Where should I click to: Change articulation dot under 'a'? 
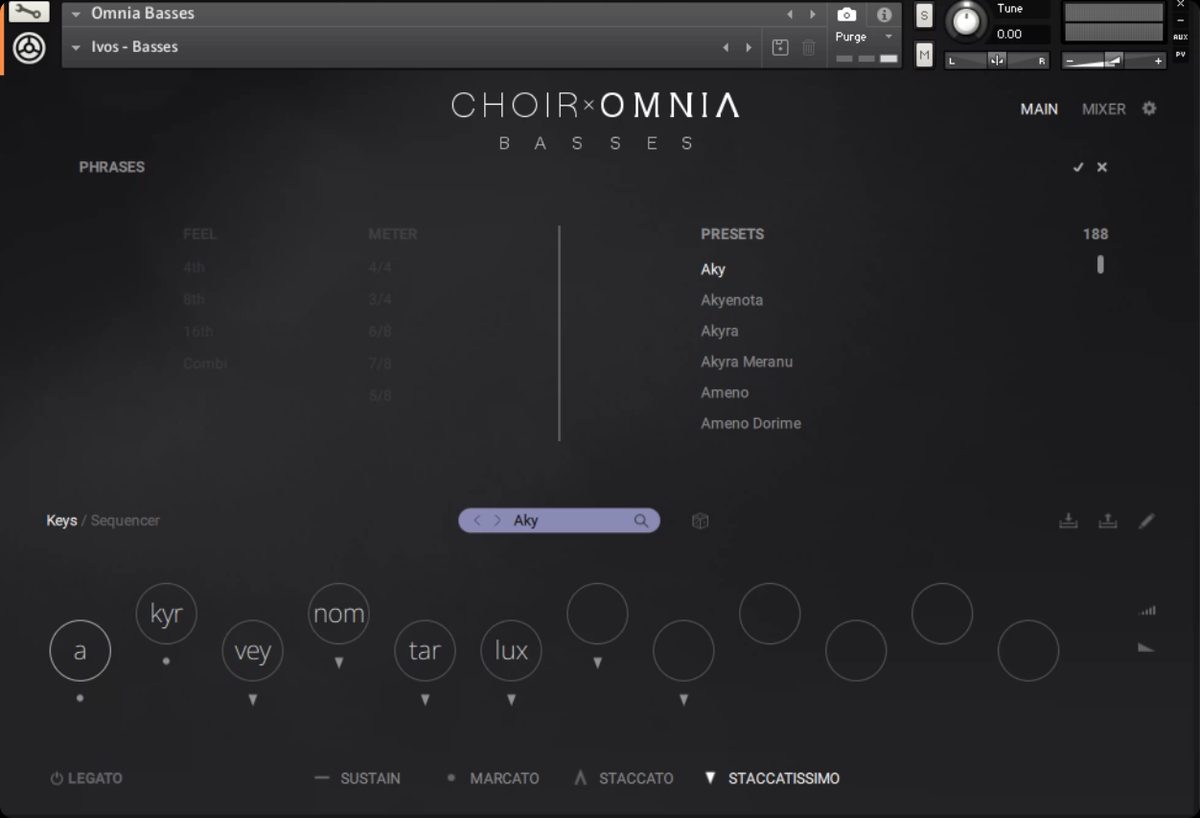pos(80,698)
